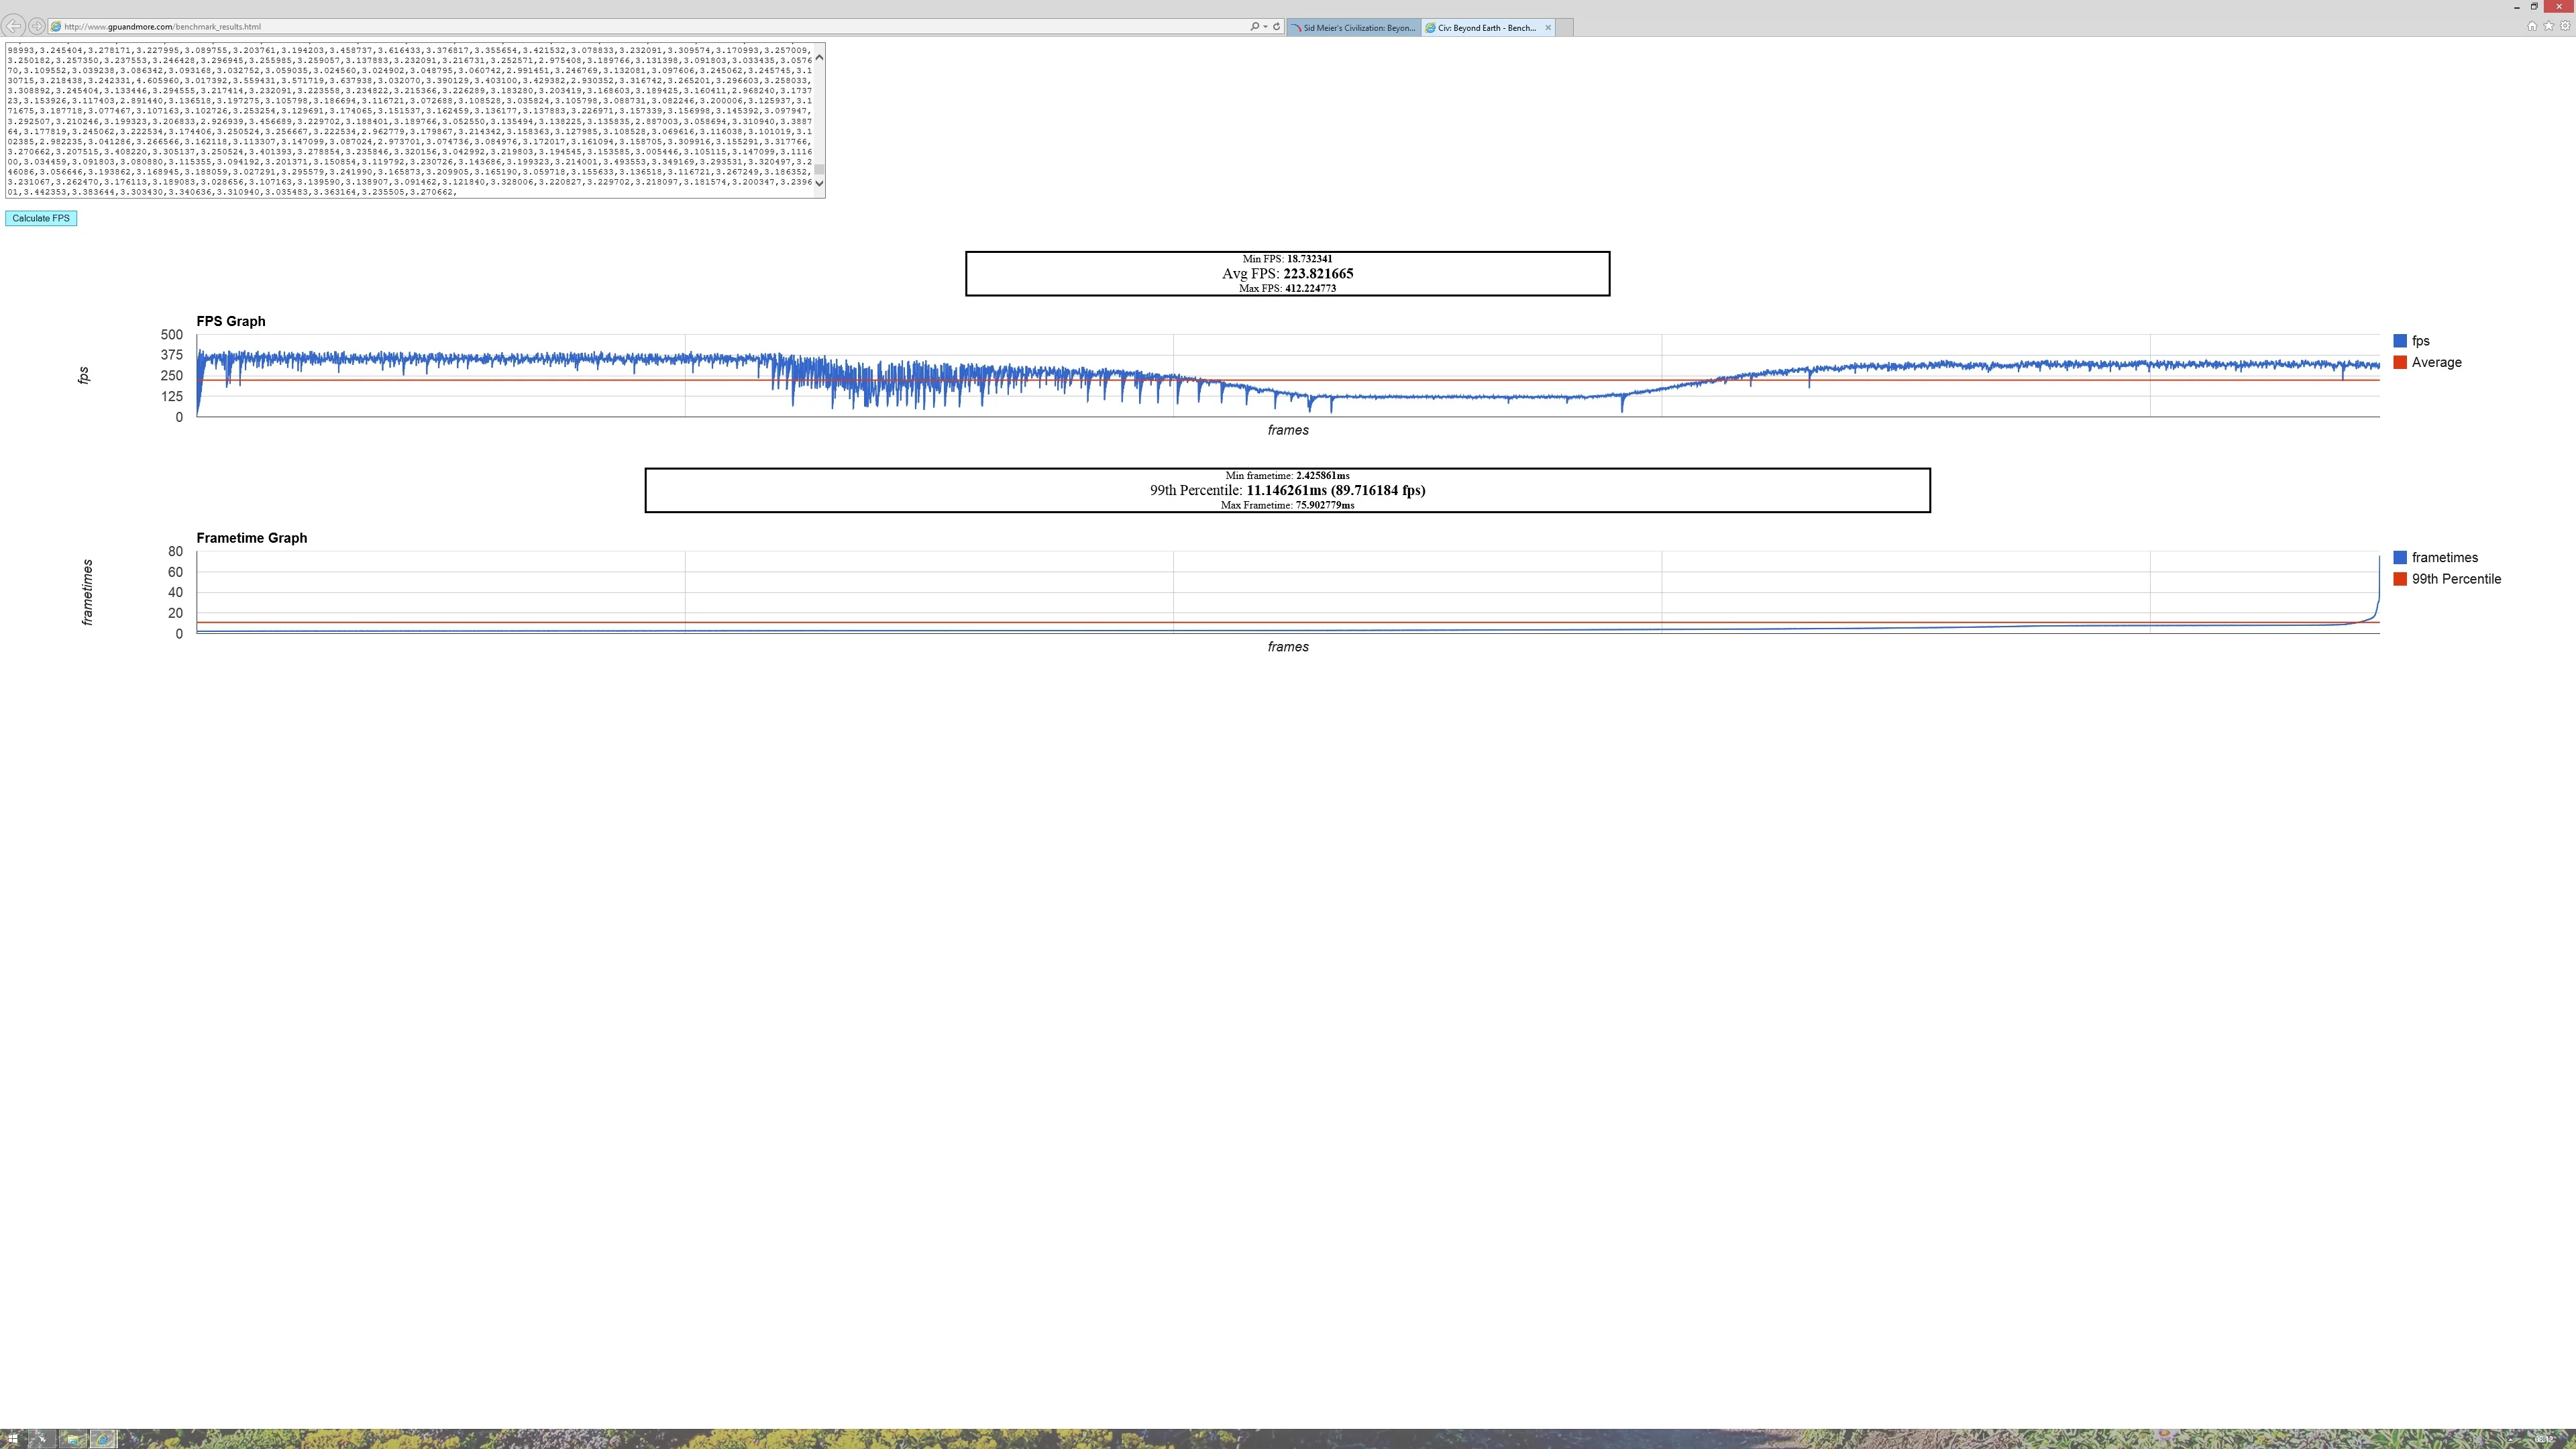Open the Windows Start button
Image resolution: width=2576 pixels, height=1449 pixels.
click(12, 1439)
